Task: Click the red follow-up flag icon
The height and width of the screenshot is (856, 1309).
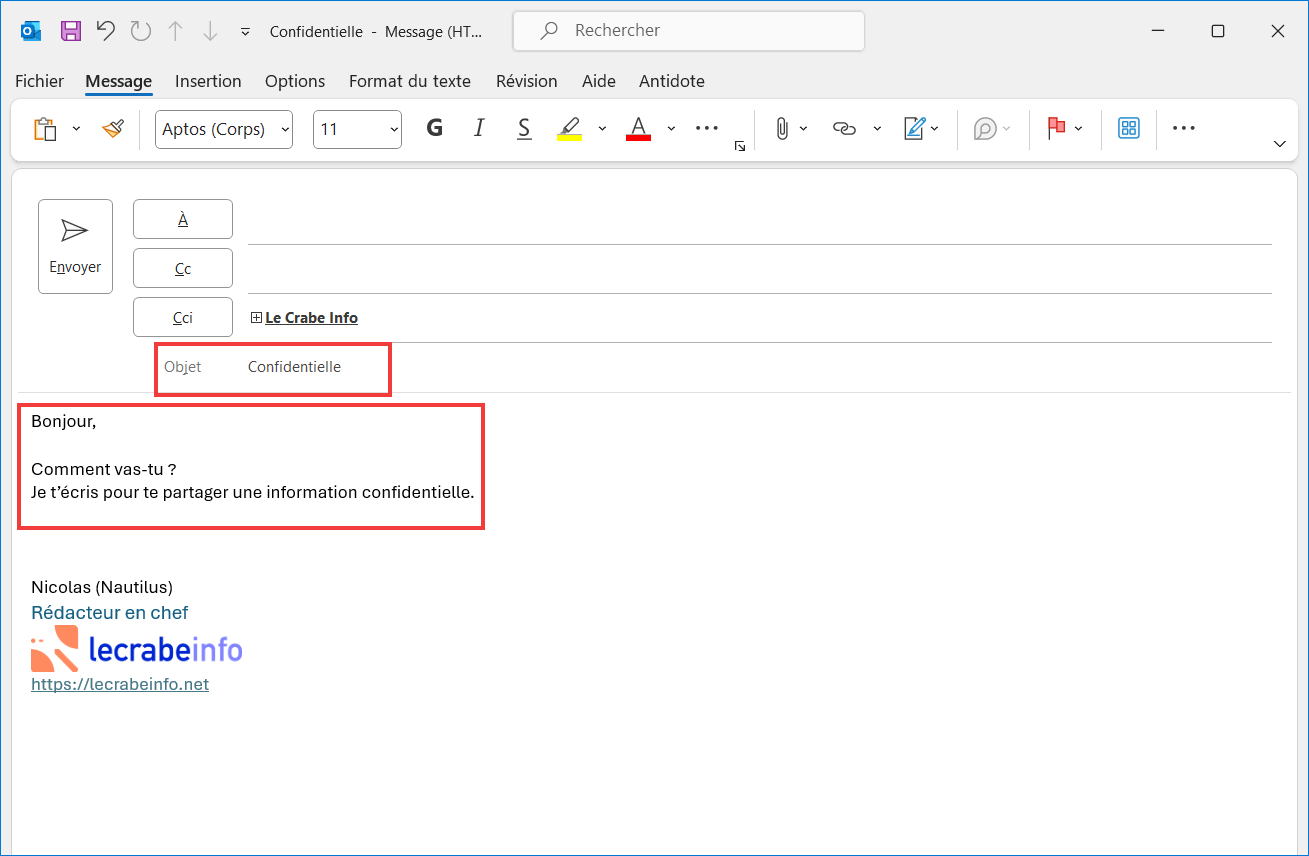Action: pos(1055,128)
